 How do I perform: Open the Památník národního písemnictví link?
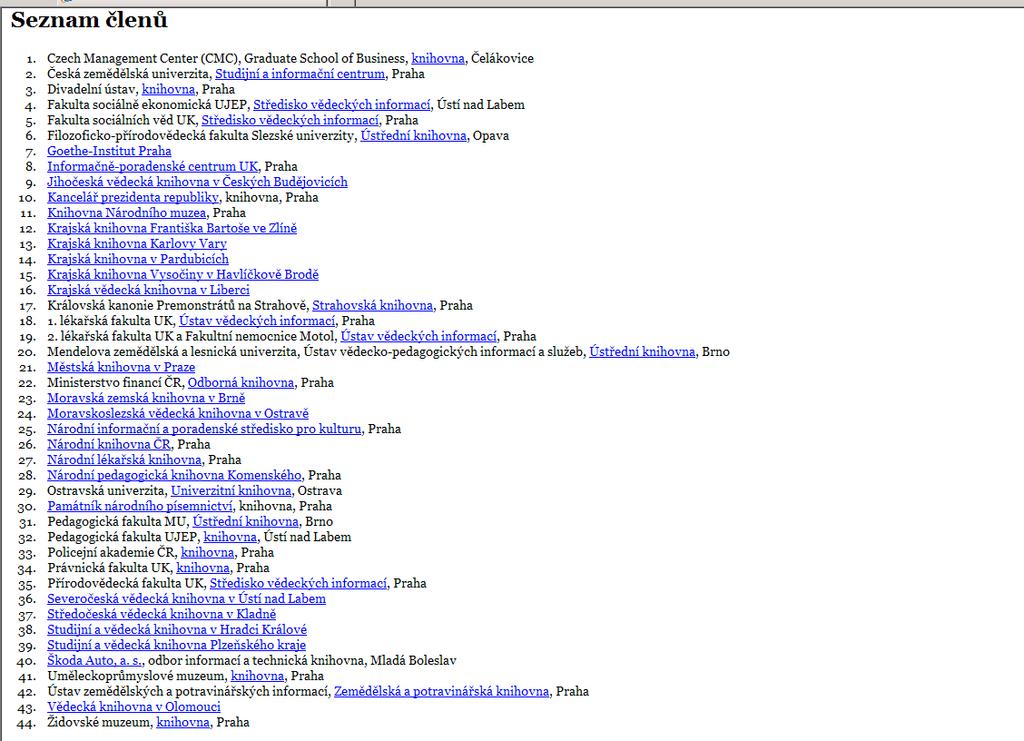(140, 507)
